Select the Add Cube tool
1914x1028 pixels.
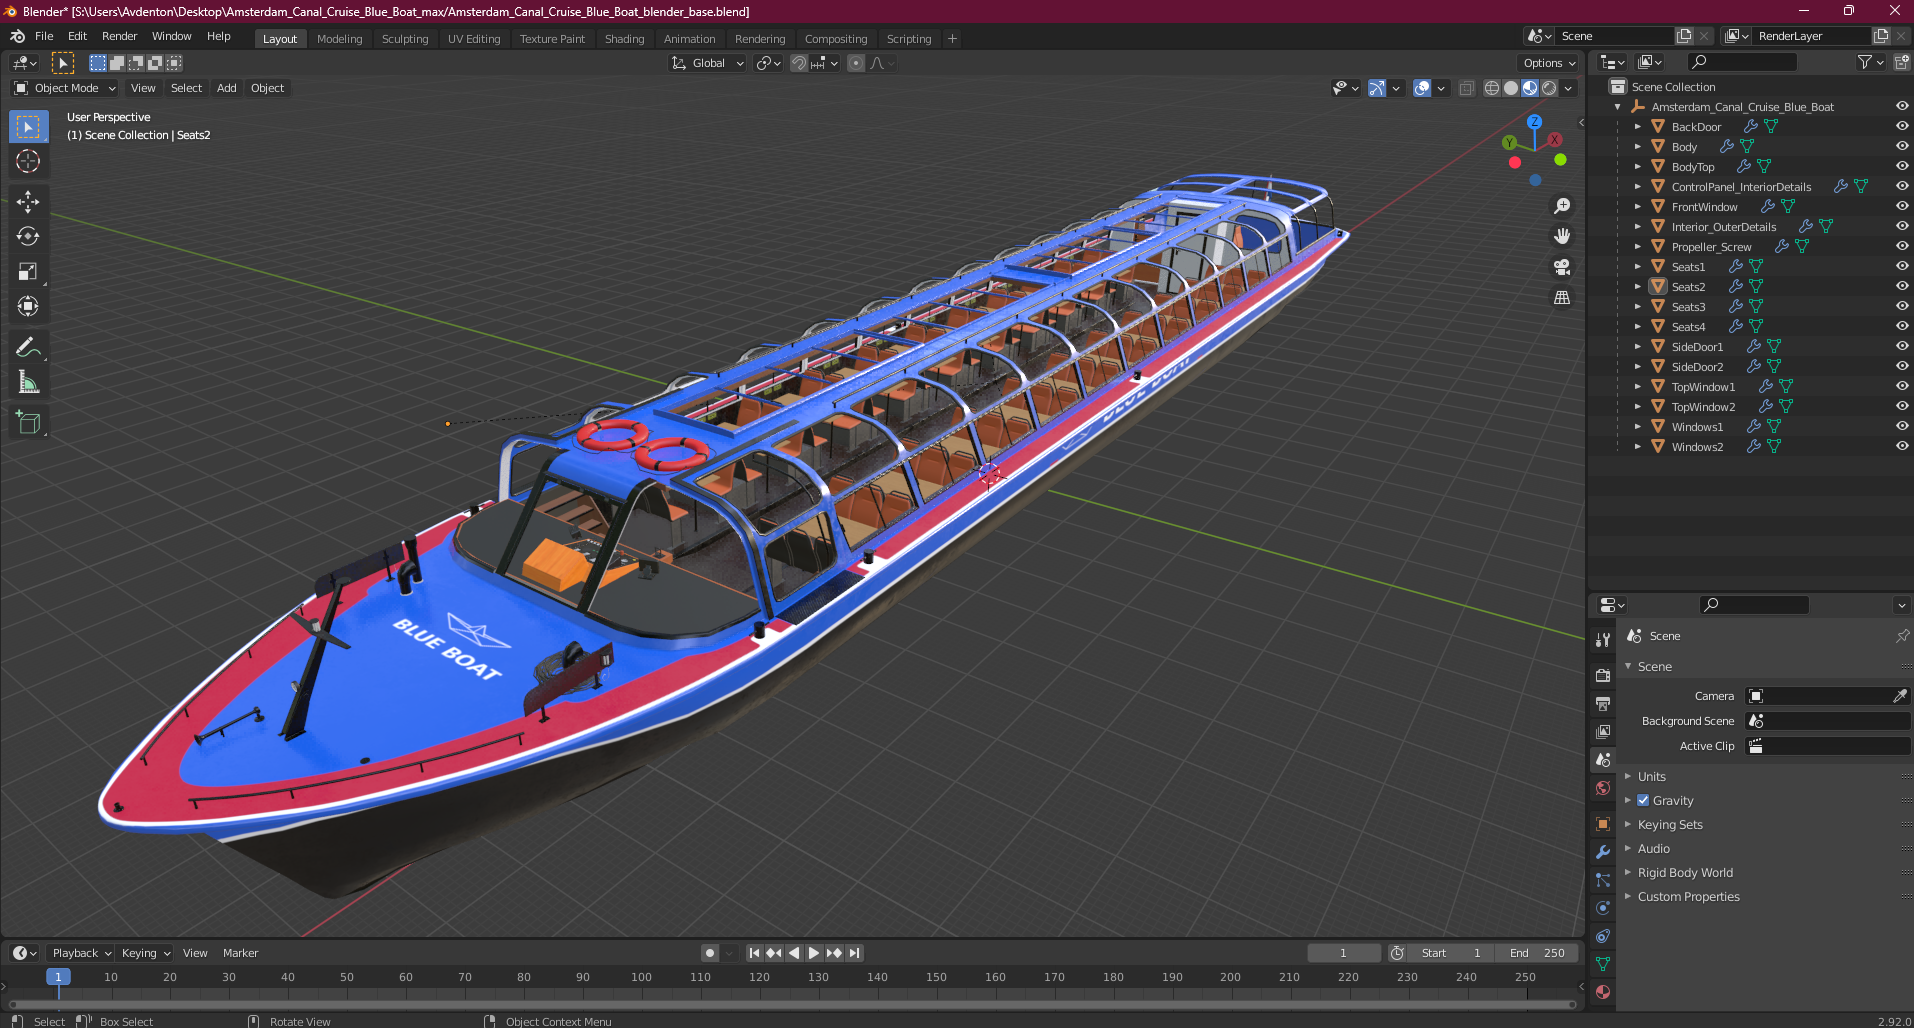pos(28,423)
